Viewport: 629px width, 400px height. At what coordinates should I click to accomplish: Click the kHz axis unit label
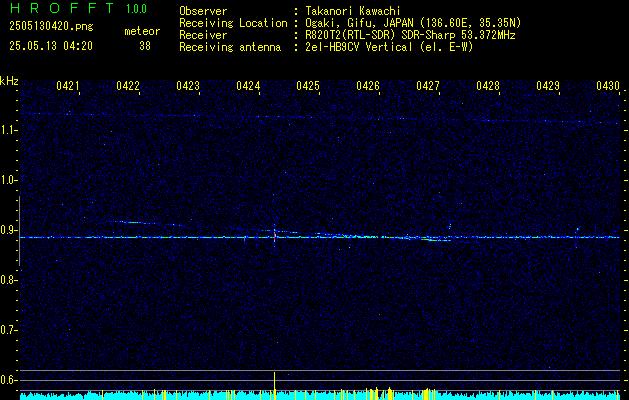tap(9, 81)
